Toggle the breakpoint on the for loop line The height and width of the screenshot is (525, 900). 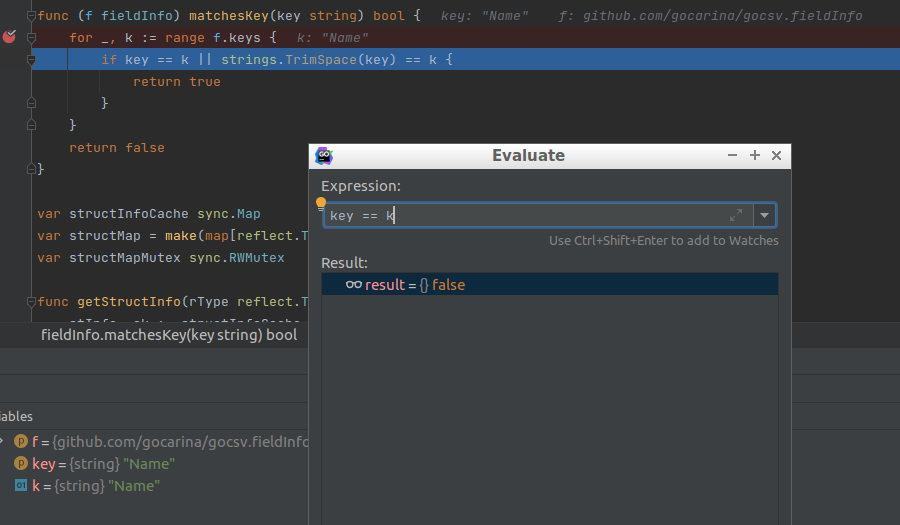(9, 37)
